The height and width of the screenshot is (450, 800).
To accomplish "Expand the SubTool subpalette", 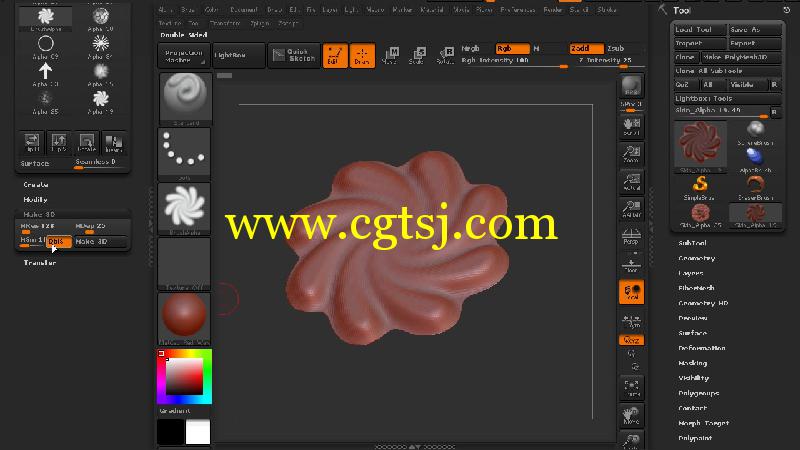I will (x=692, y=243).
